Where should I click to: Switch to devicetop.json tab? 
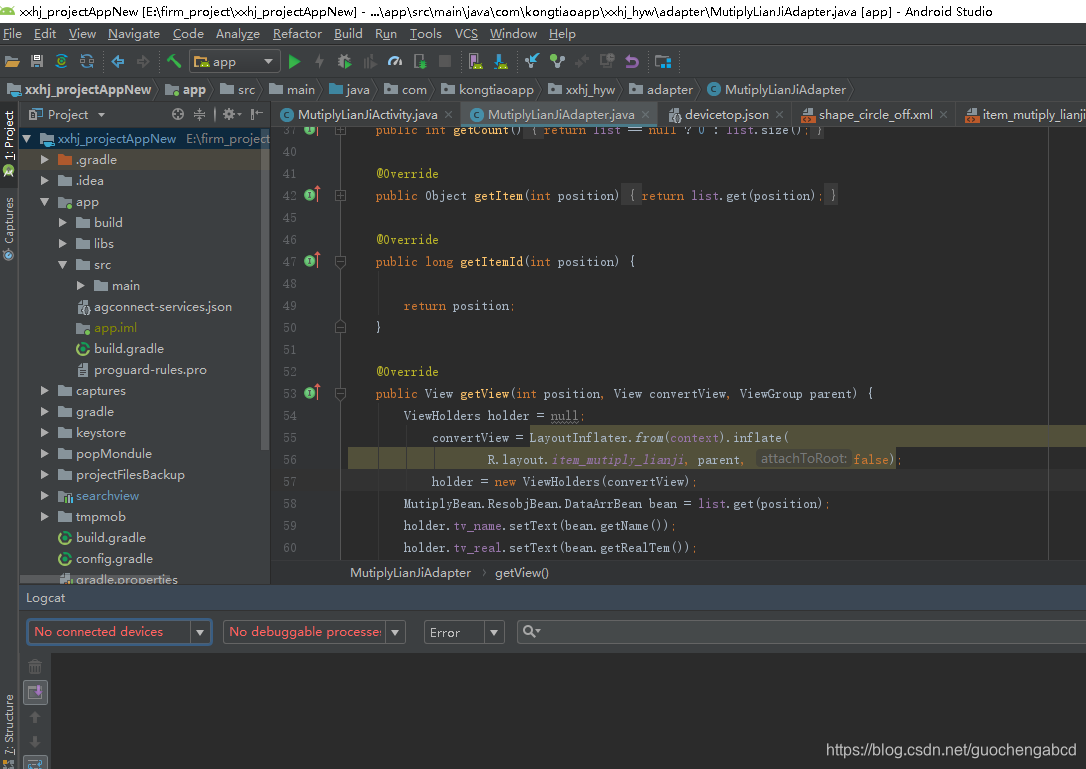tap(727, 115)
